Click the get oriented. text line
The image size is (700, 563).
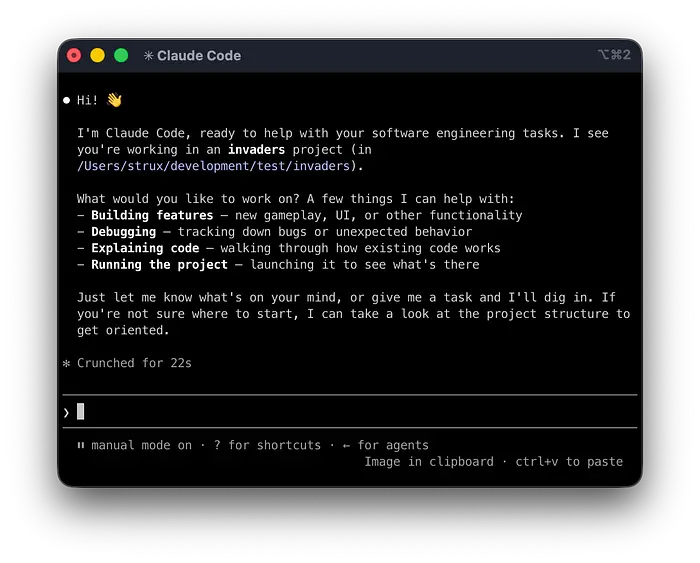click(123, 330)
